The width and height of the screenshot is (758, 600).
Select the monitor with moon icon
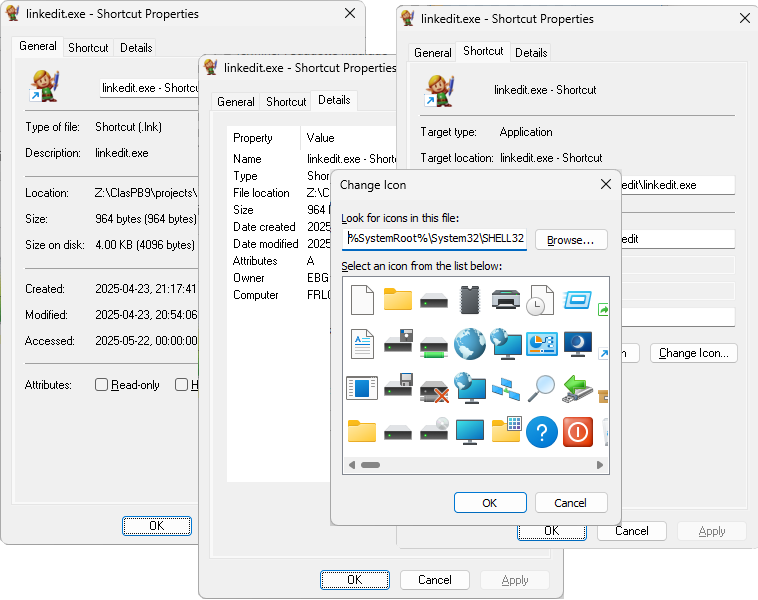[x=578, y=344]
